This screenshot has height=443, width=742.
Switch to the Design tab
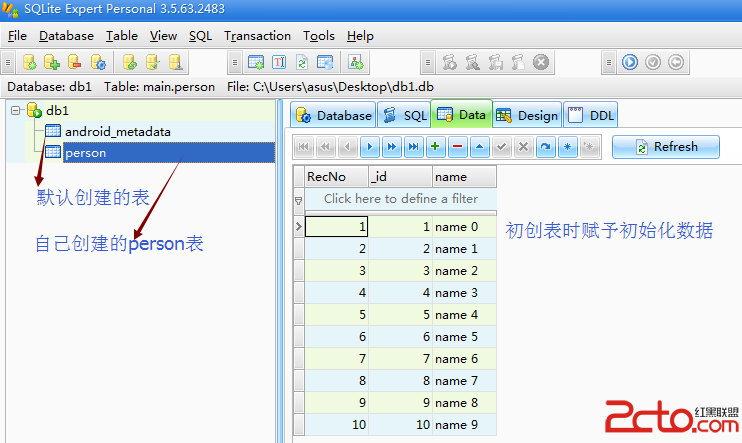coord(527,115)
